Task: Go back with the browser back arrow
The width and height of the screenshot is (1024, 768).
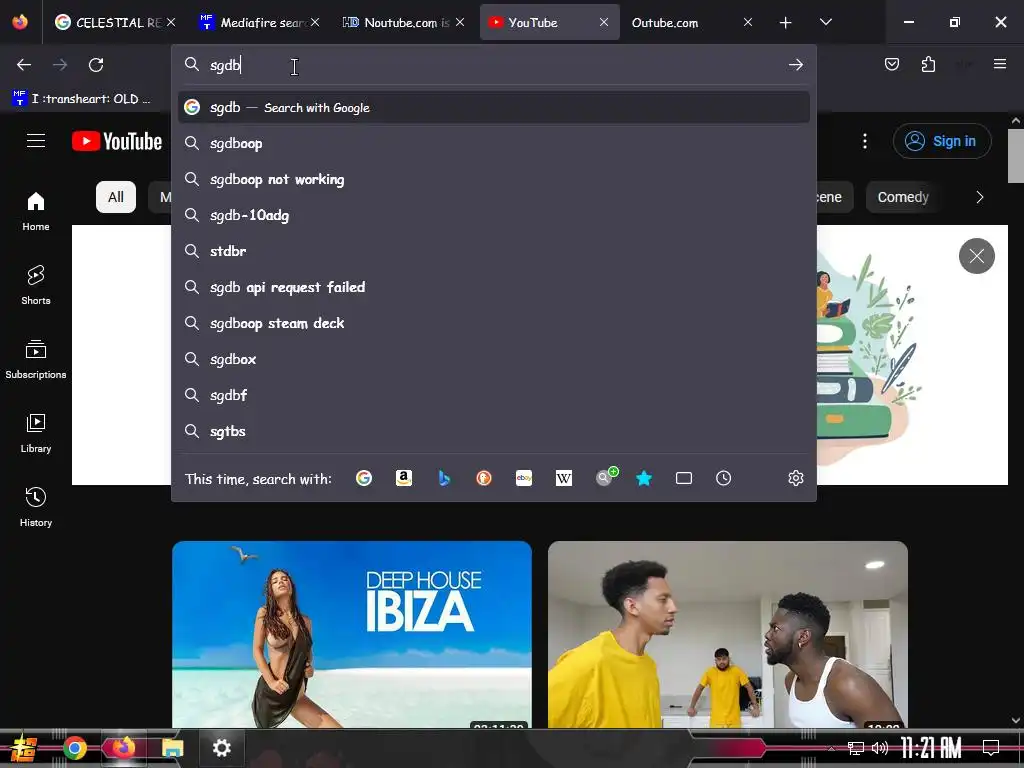Action: [24, 65]
